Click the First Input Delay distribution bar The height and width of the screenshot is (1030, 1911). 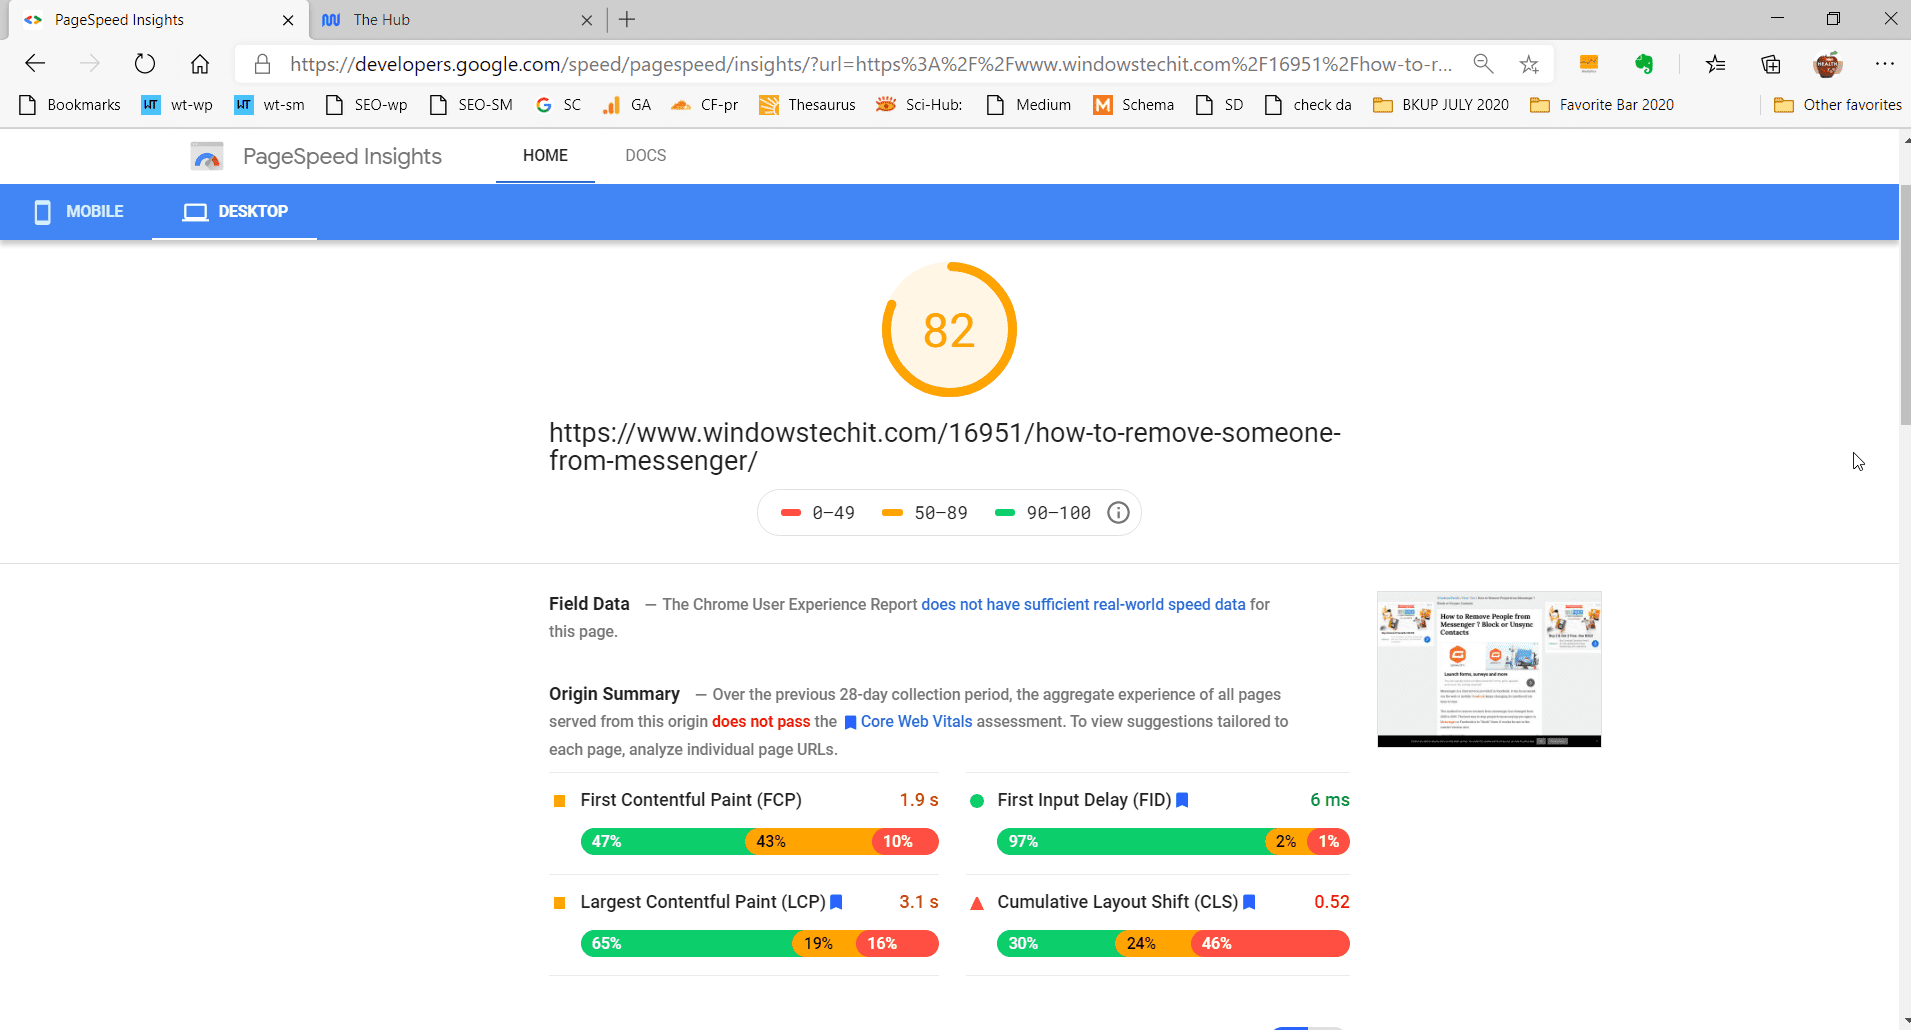click(x=1173, y=842)
